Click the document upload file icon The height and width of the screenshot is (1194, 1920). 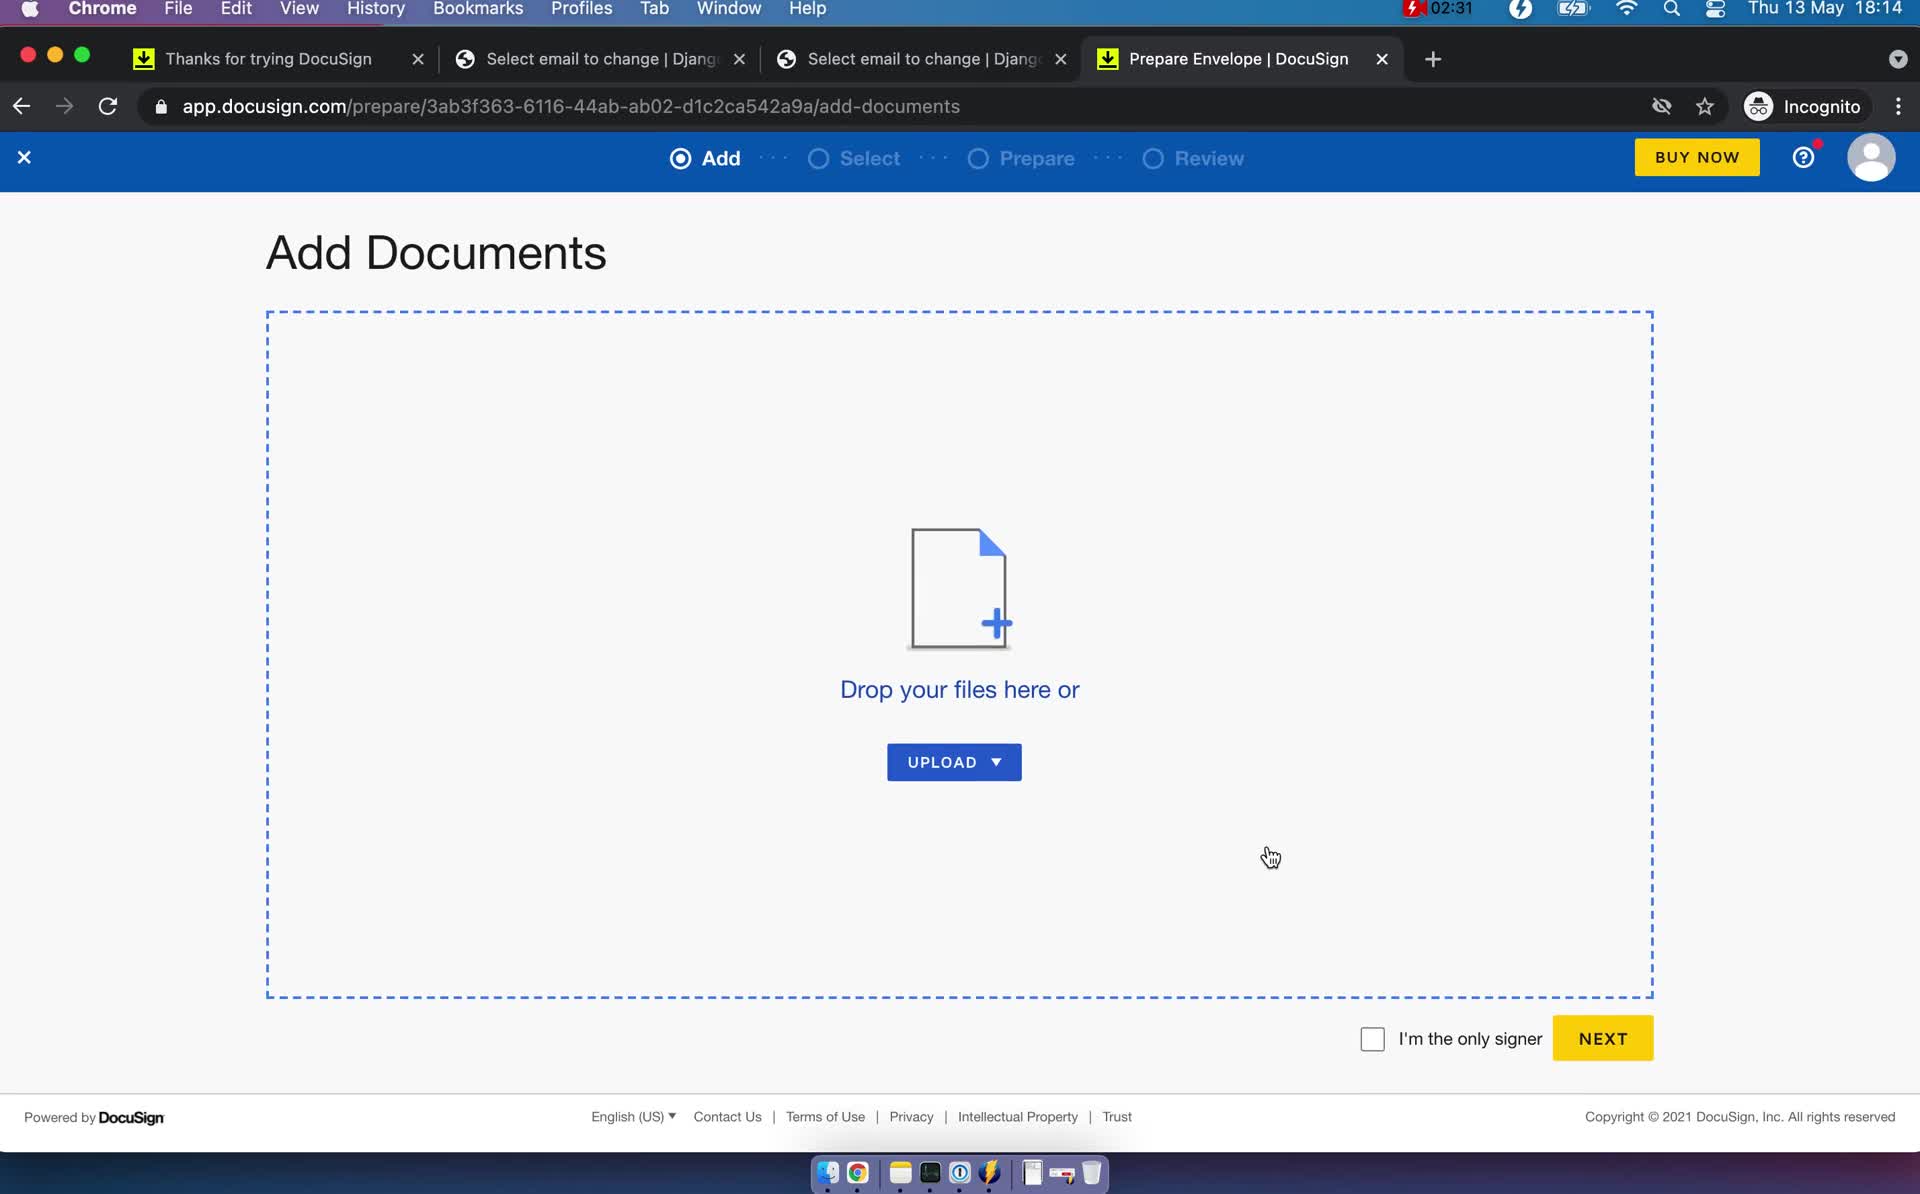959,587
